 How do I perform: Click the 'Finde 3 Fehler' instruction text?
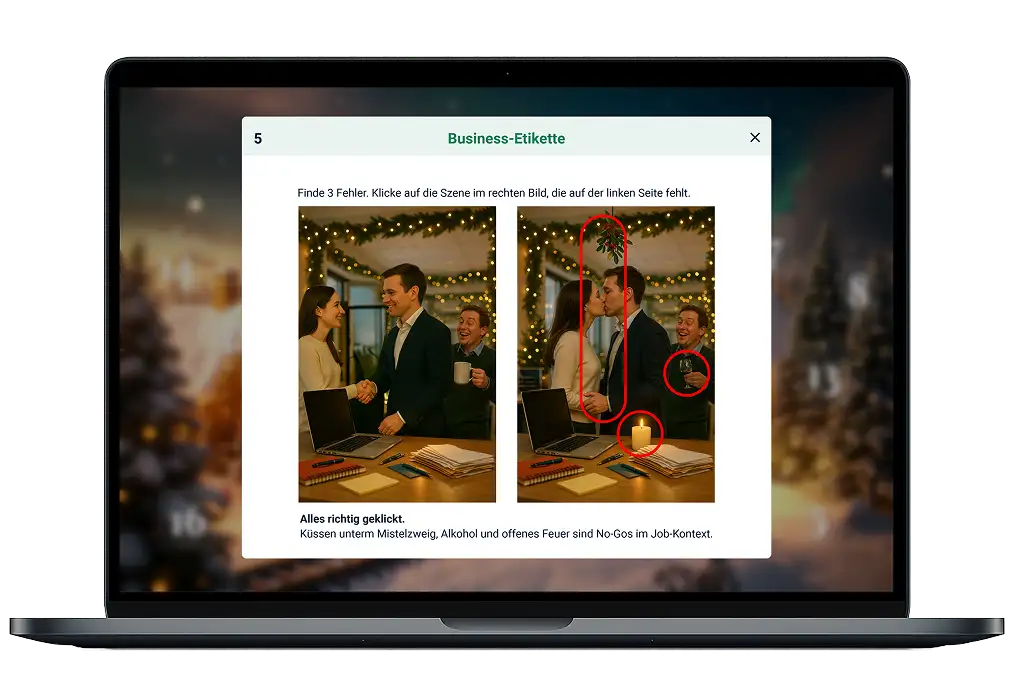(494, 192)
